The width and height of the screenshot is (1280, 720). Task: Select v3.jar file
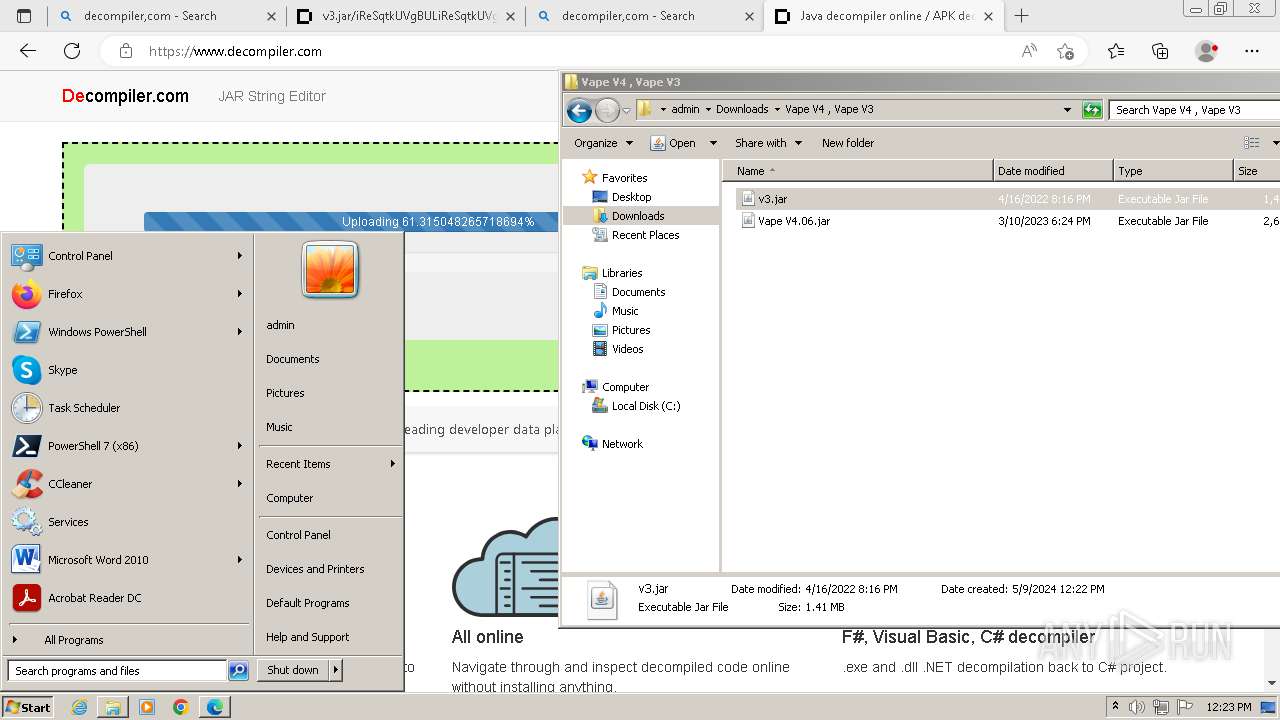[772, 199]
